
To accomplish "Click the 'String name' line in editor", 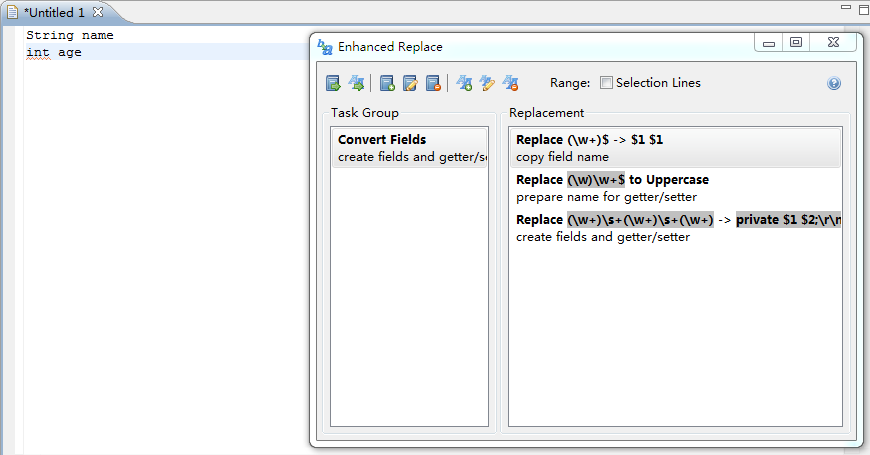I will (x=70, y=35).
